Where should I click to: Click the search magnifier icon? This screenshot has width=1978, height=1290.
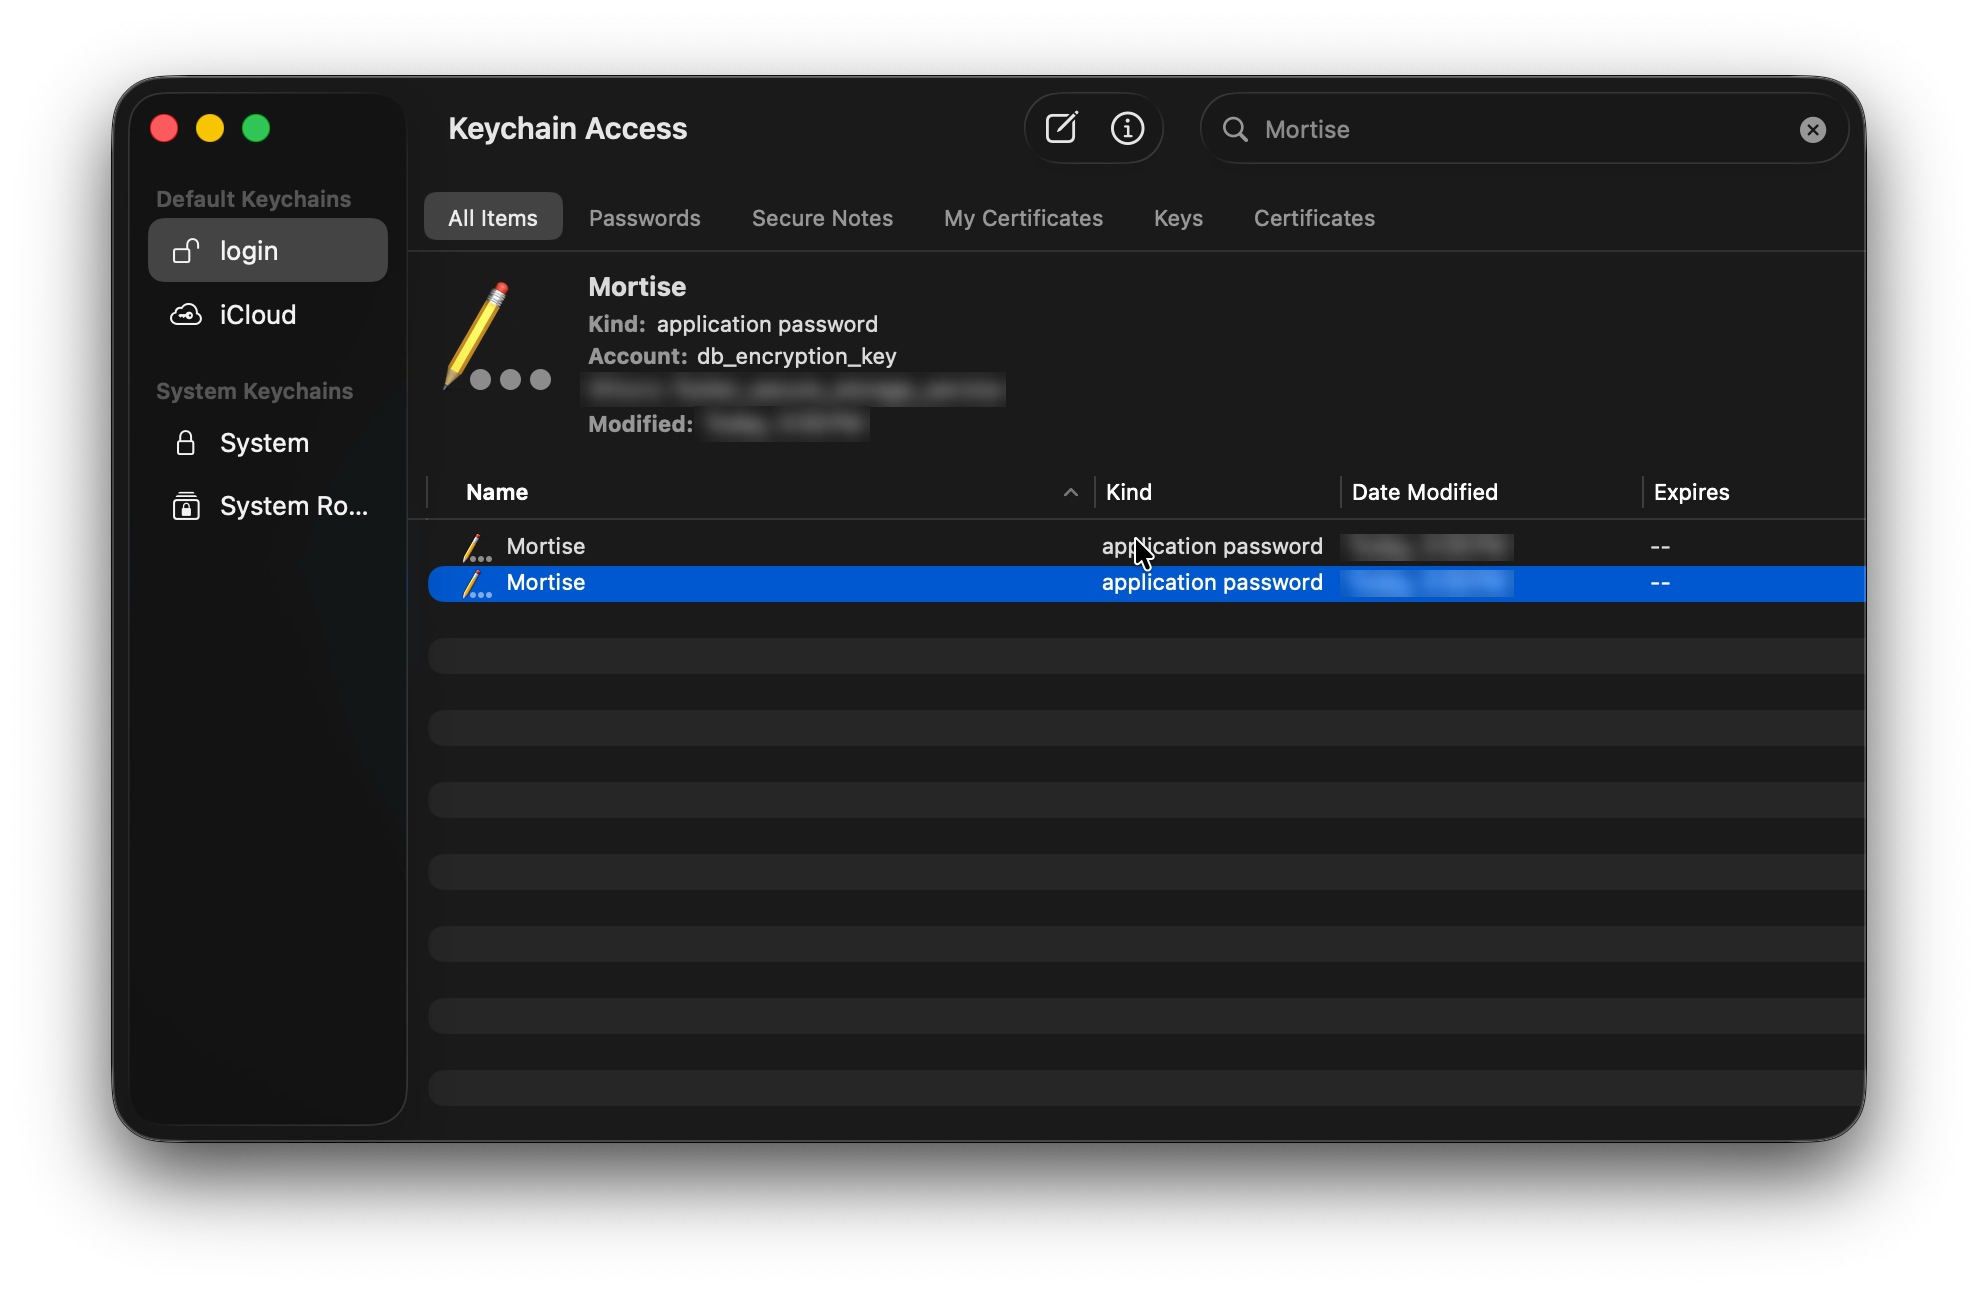click(1235, 129)
